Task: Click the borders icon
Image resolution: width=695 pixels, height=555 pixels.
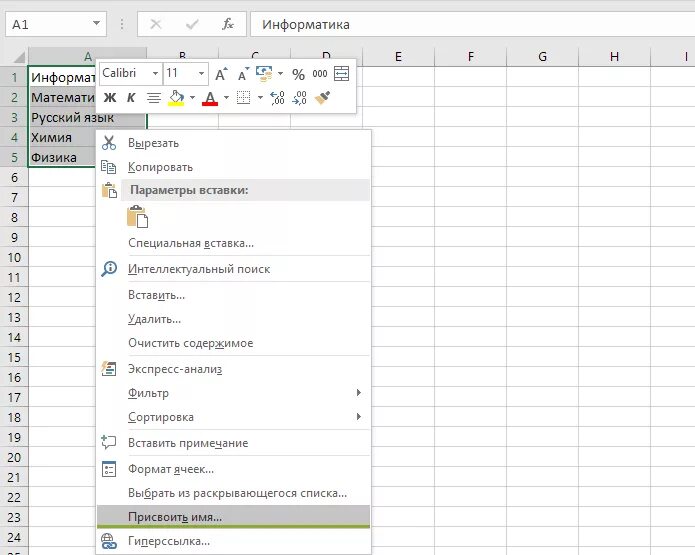Action: [243, 98]
